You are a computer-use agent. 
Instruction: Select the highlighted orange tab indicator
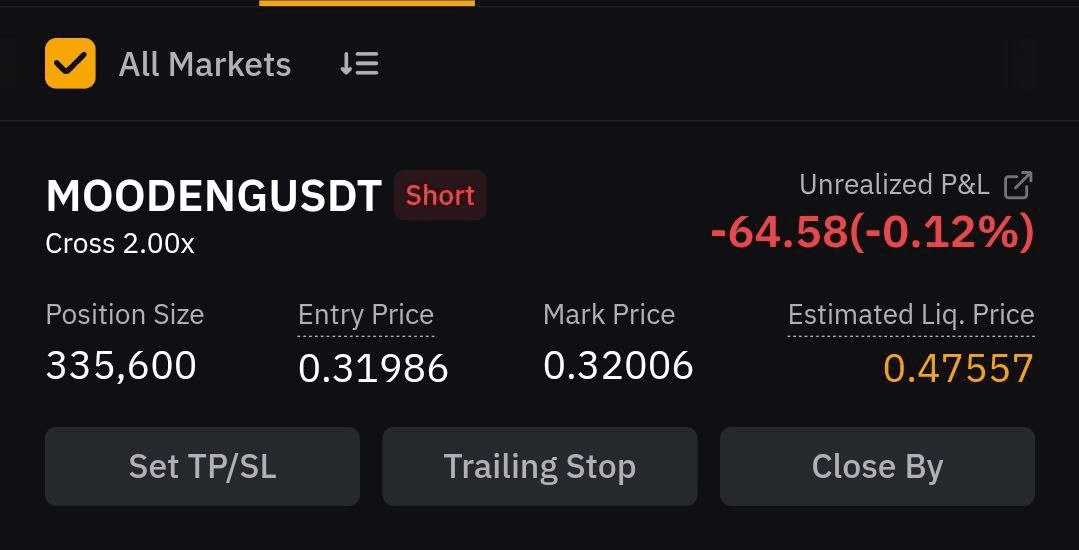[x=367, y=3]
